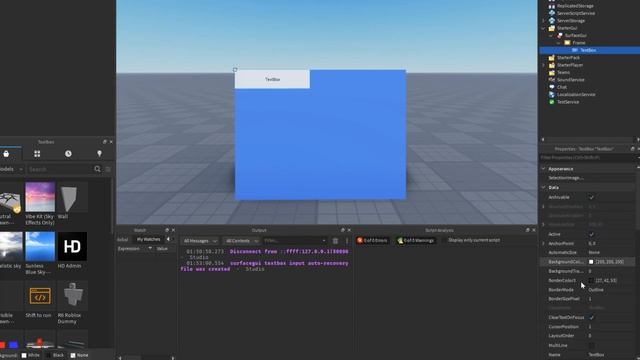Viewport: 640px width, 360px height.
Task: Collapse the SurfaceGui tree node
Action: 551,36
